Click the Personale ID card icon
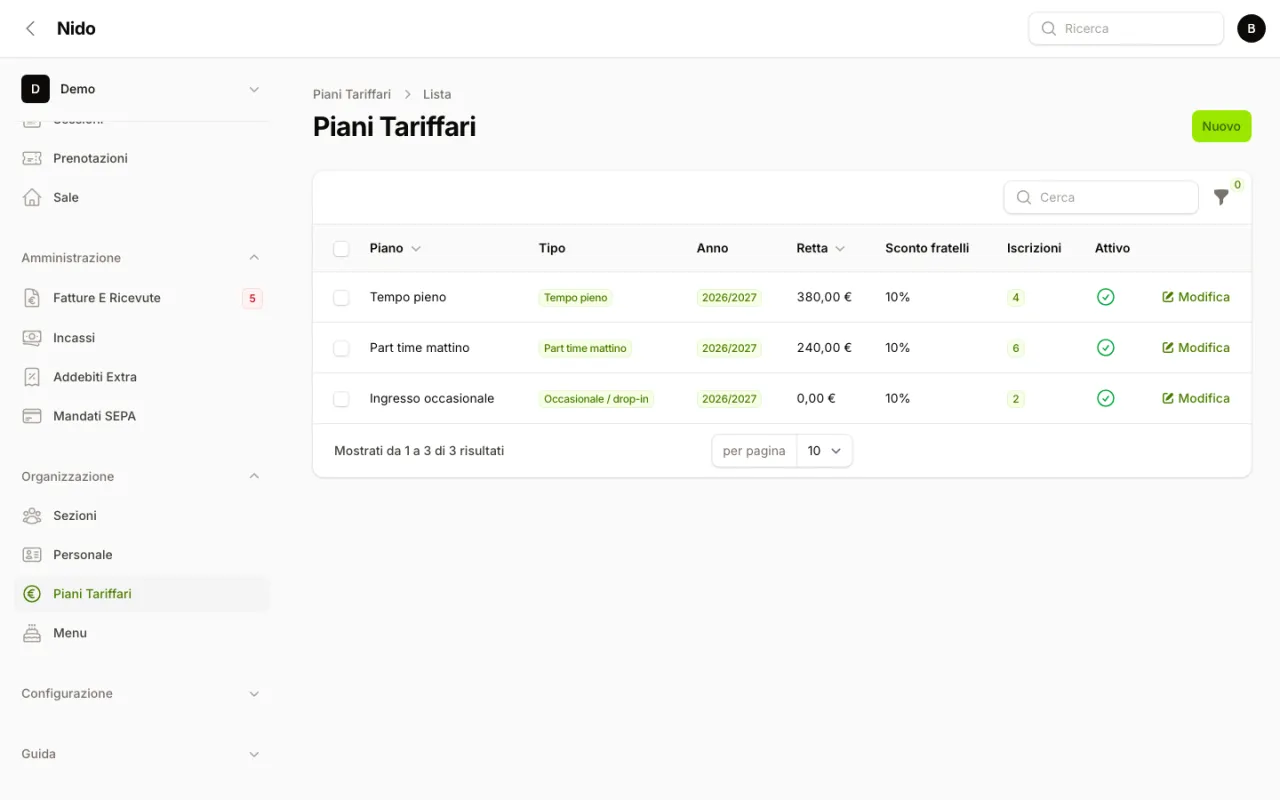 (x=32, y=555)
